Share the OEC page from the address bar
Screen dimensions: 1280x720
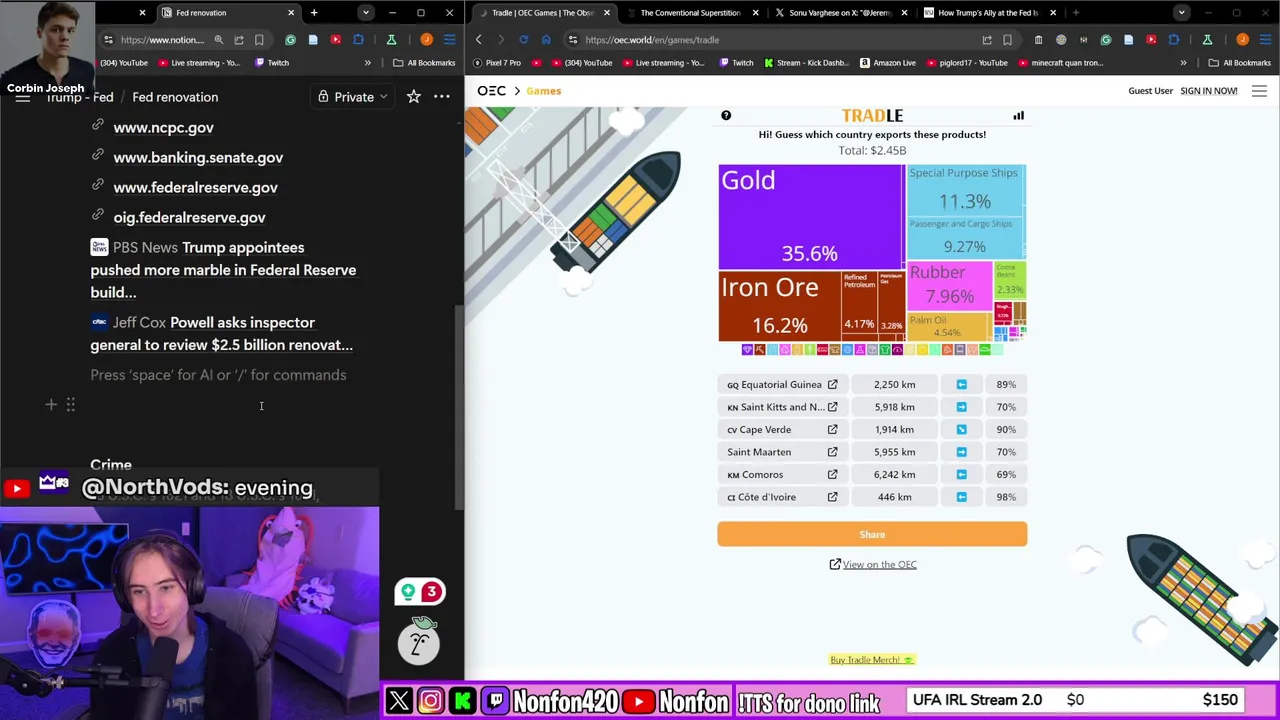click(x=987, y=40)
